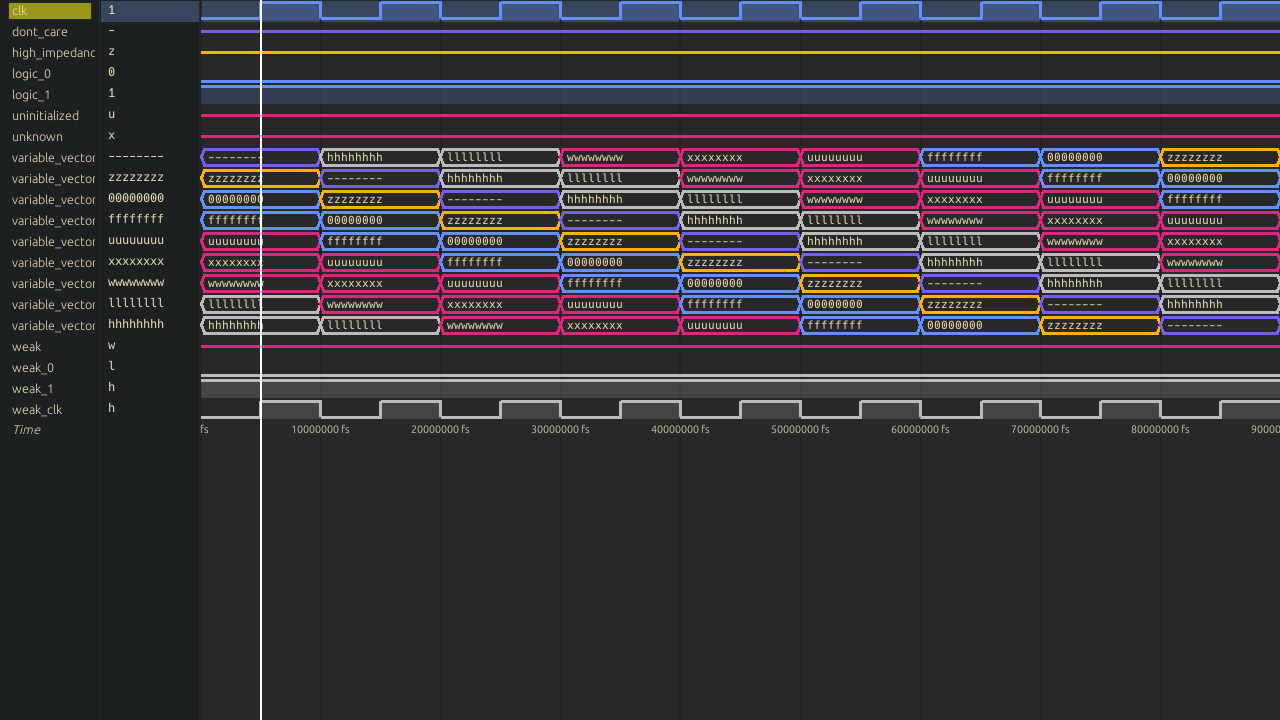The height and width of the screenshot is (720, 1280).
Task: Click the white cursor line in the waveform
Action: coord(261,360)
